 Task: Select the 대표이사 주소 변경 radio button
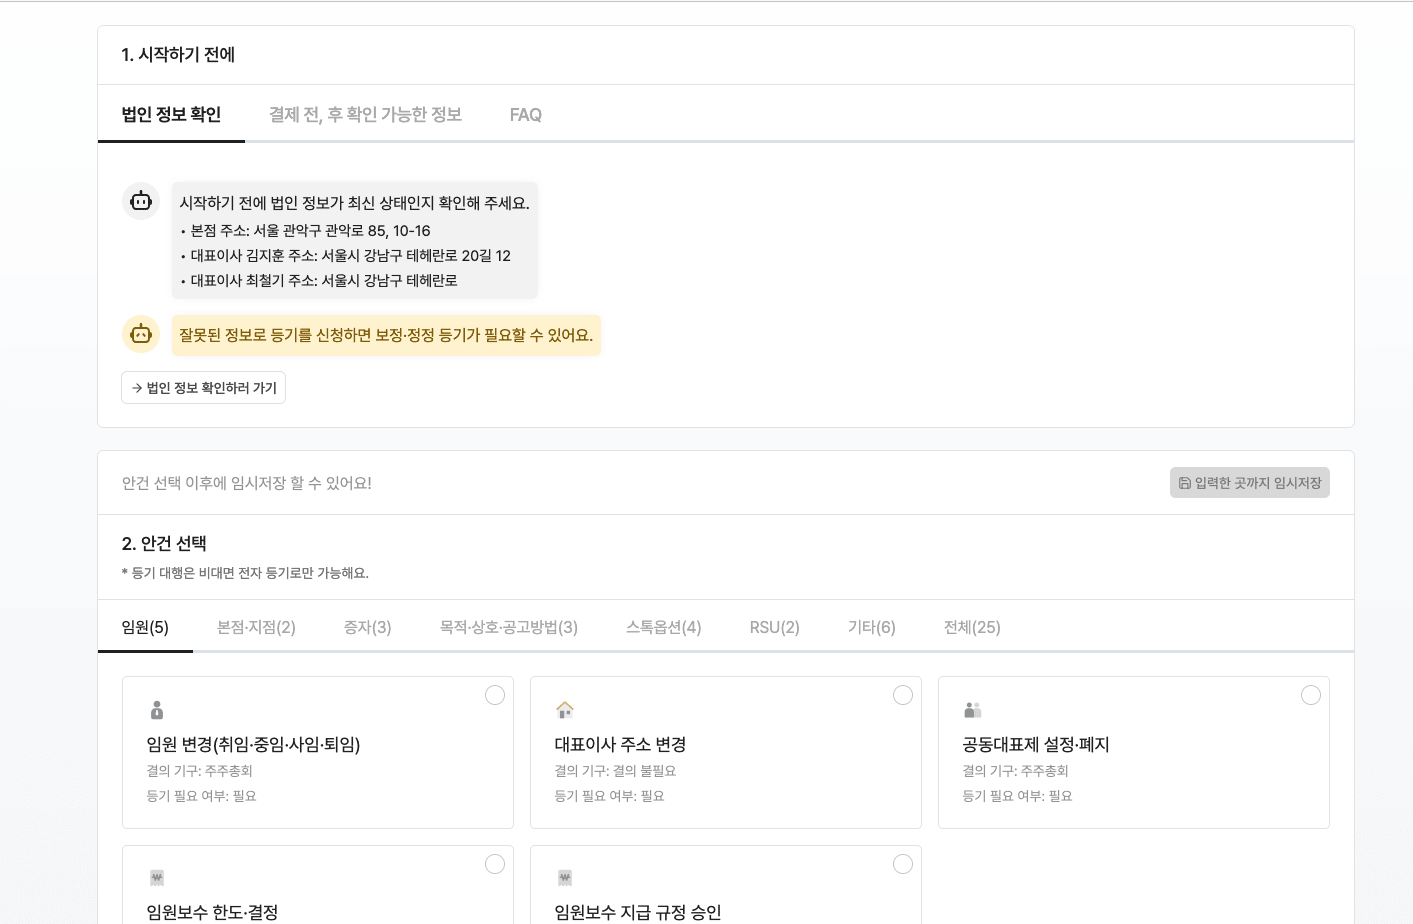click(x=903, y=695)
